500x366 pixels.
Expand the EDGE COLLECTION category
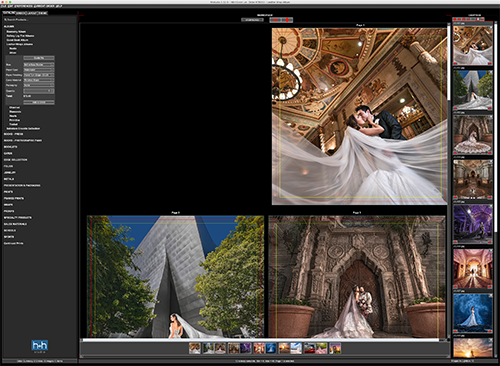pos(15,160)
